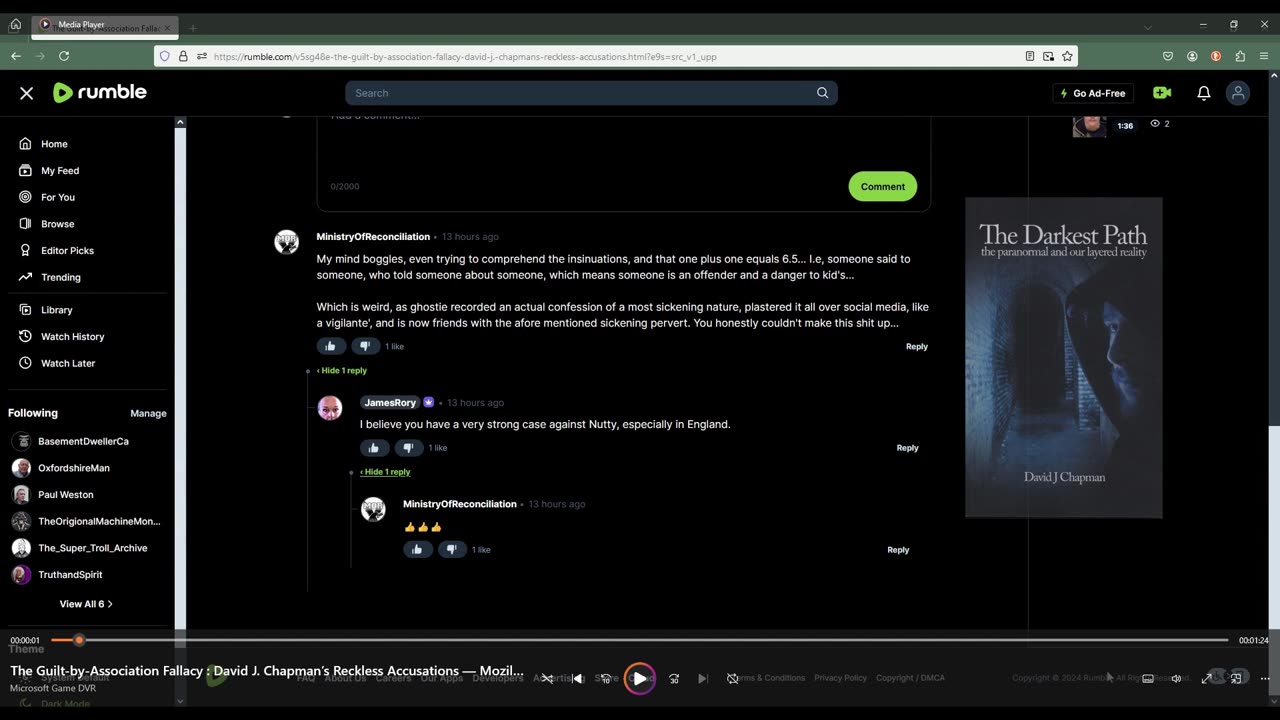The height and width of the screenshot is (720, 1280).
Task: Collapse replies under JamesRory's comment
Action: 385,472
